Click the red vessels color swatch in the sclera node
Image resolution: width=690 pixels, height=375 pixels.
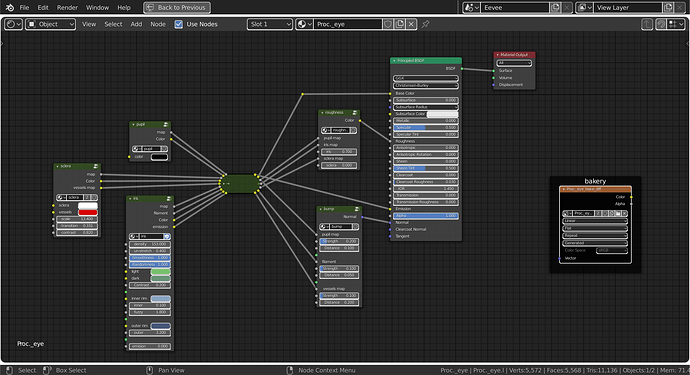[88, 212]
